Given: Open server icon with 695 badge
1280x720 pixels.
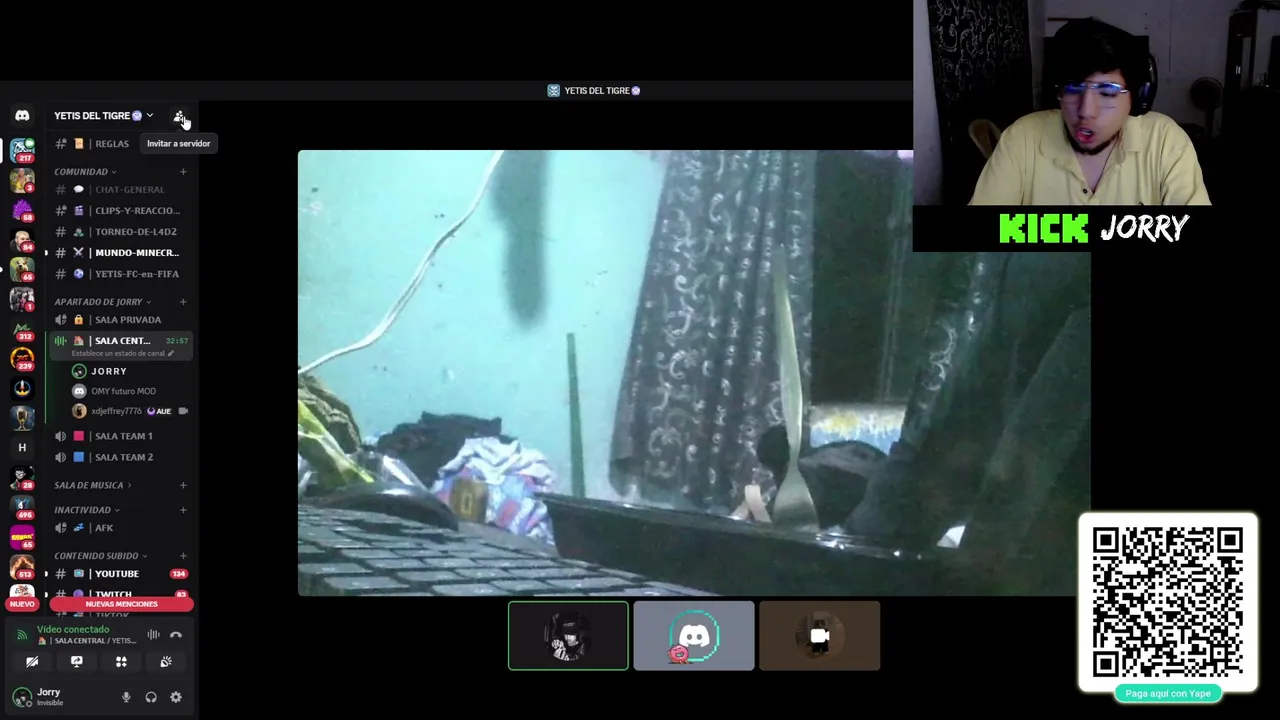Looking at the screenshot, I should 22,507.
